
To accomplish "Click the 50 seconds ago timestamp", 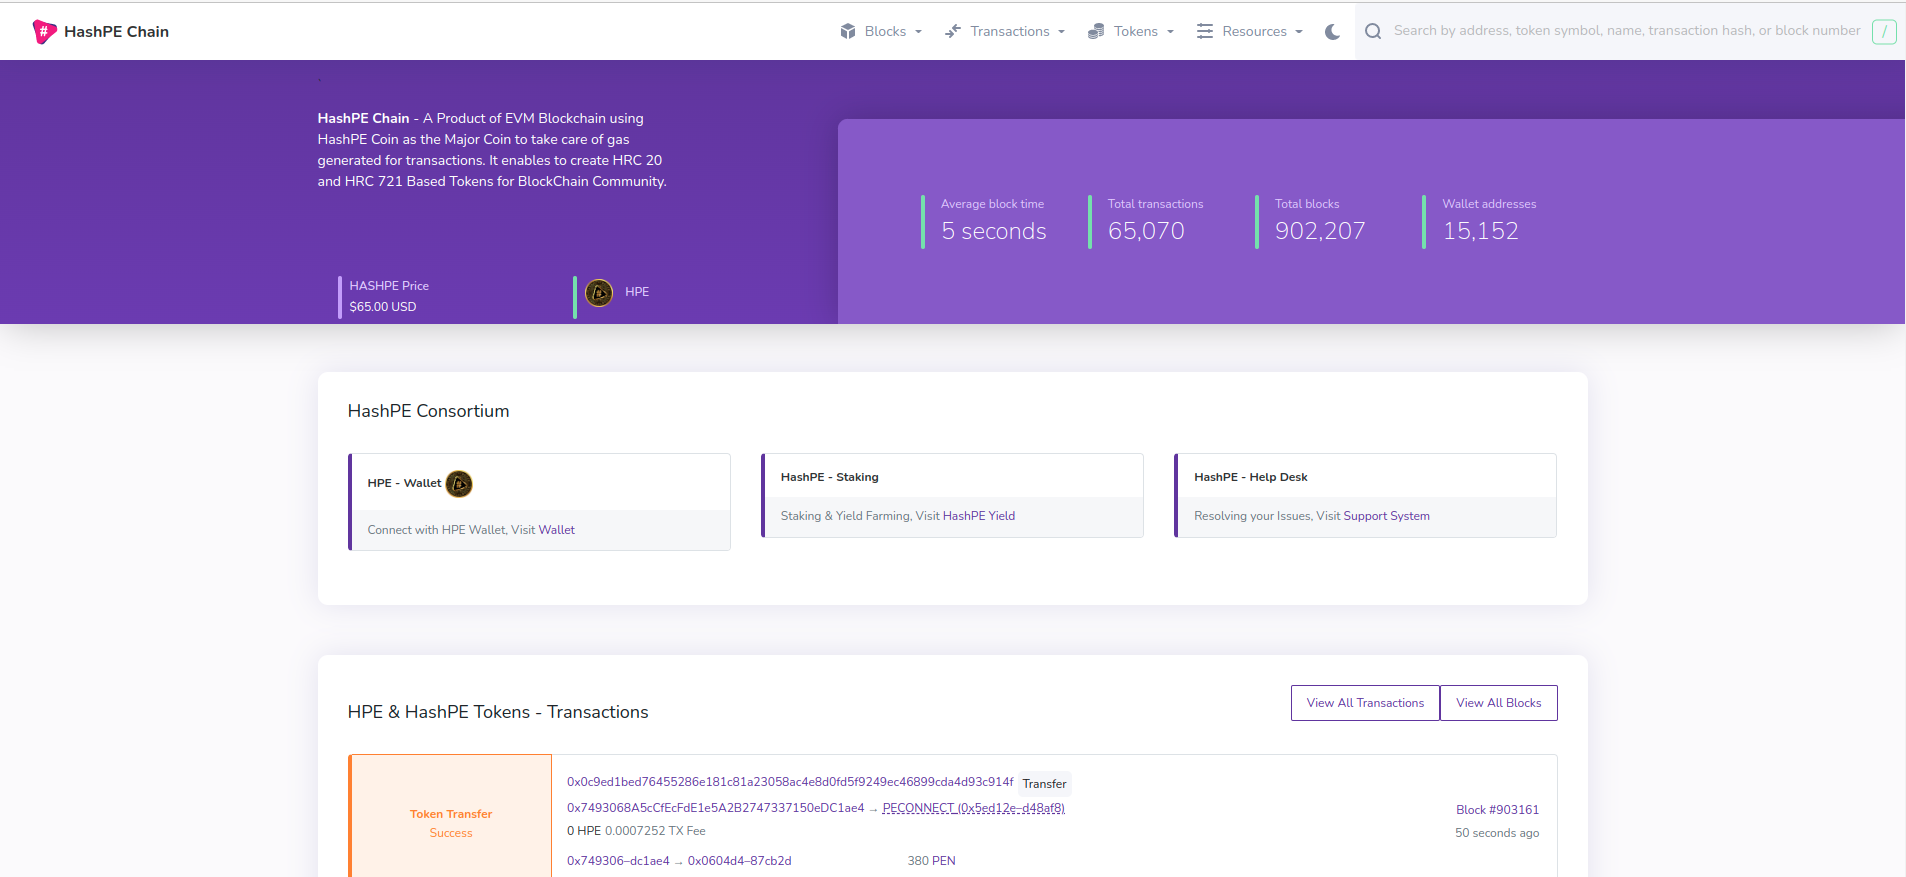I will [1497, 833].
